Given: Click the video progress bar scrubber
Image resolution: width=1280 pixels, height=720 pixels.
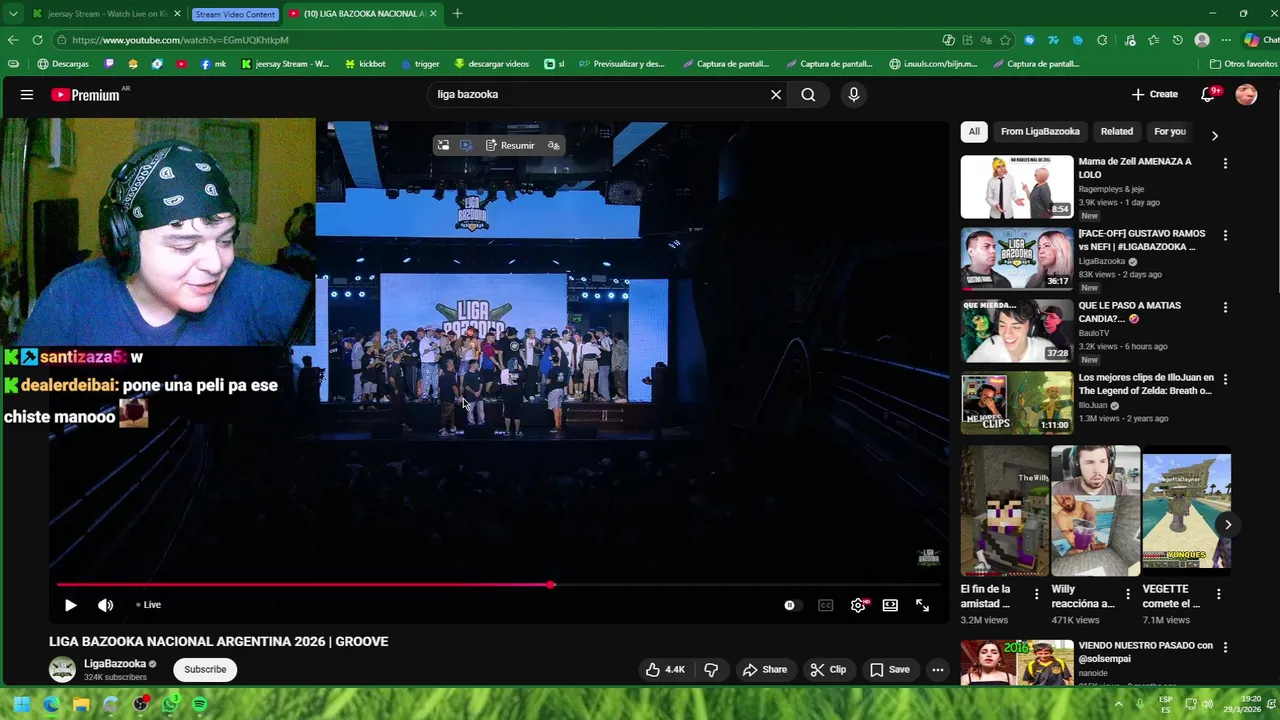Looking at the screenshot, I should pos(550,584).
